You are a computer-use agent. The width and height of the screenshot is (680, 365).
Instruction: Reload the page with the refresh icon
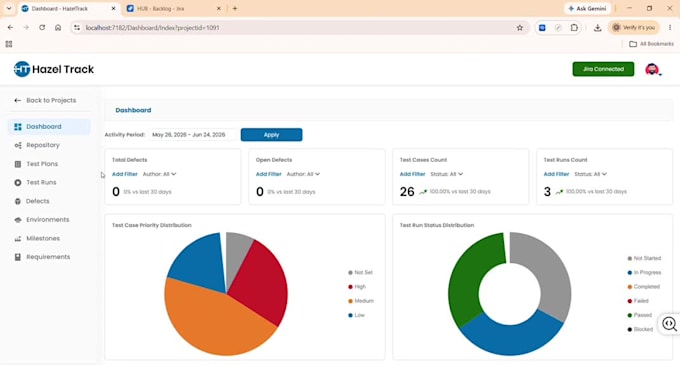(x=42, y=27)
